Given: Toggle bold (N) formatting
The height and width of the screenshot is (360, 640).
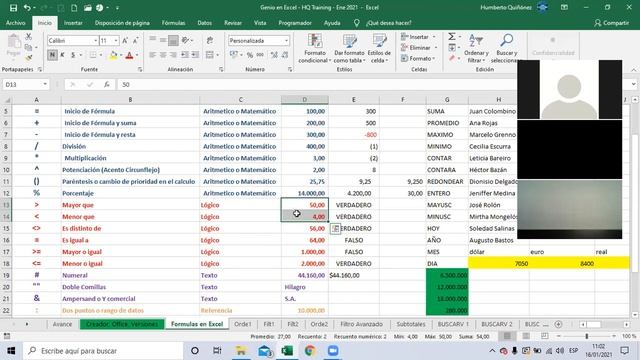Looking at the screenshot, I should click(x=52, y=55).
